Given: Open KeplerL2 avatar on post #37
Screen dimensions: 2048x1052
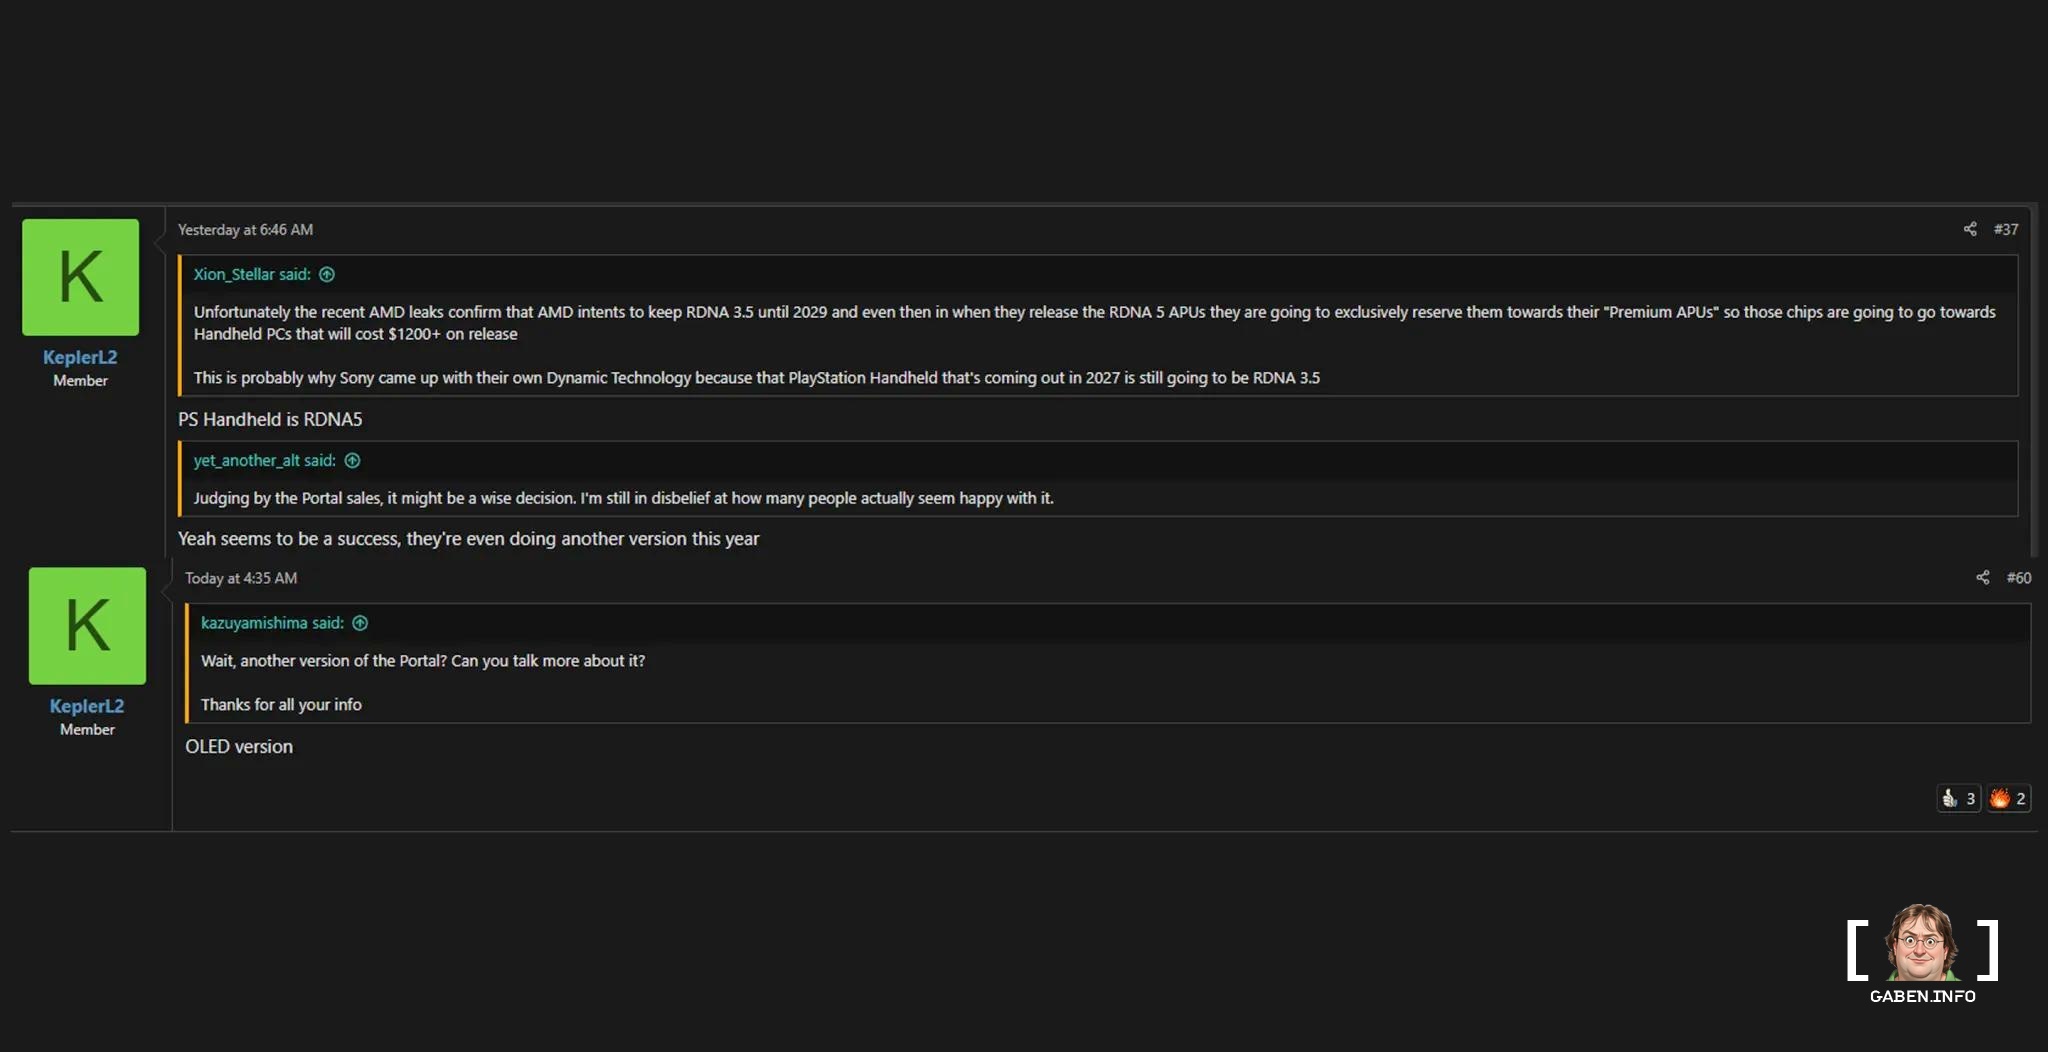Looking at the screenshot, I should (80, 277).
